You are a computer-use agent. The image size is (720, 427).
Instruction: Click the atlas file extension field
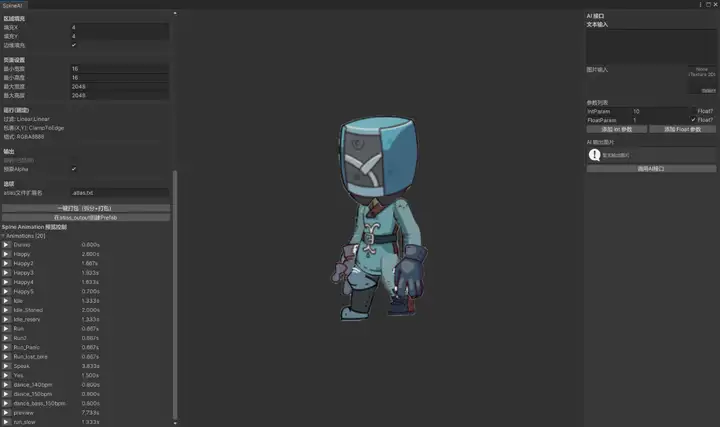click(119, 193)
